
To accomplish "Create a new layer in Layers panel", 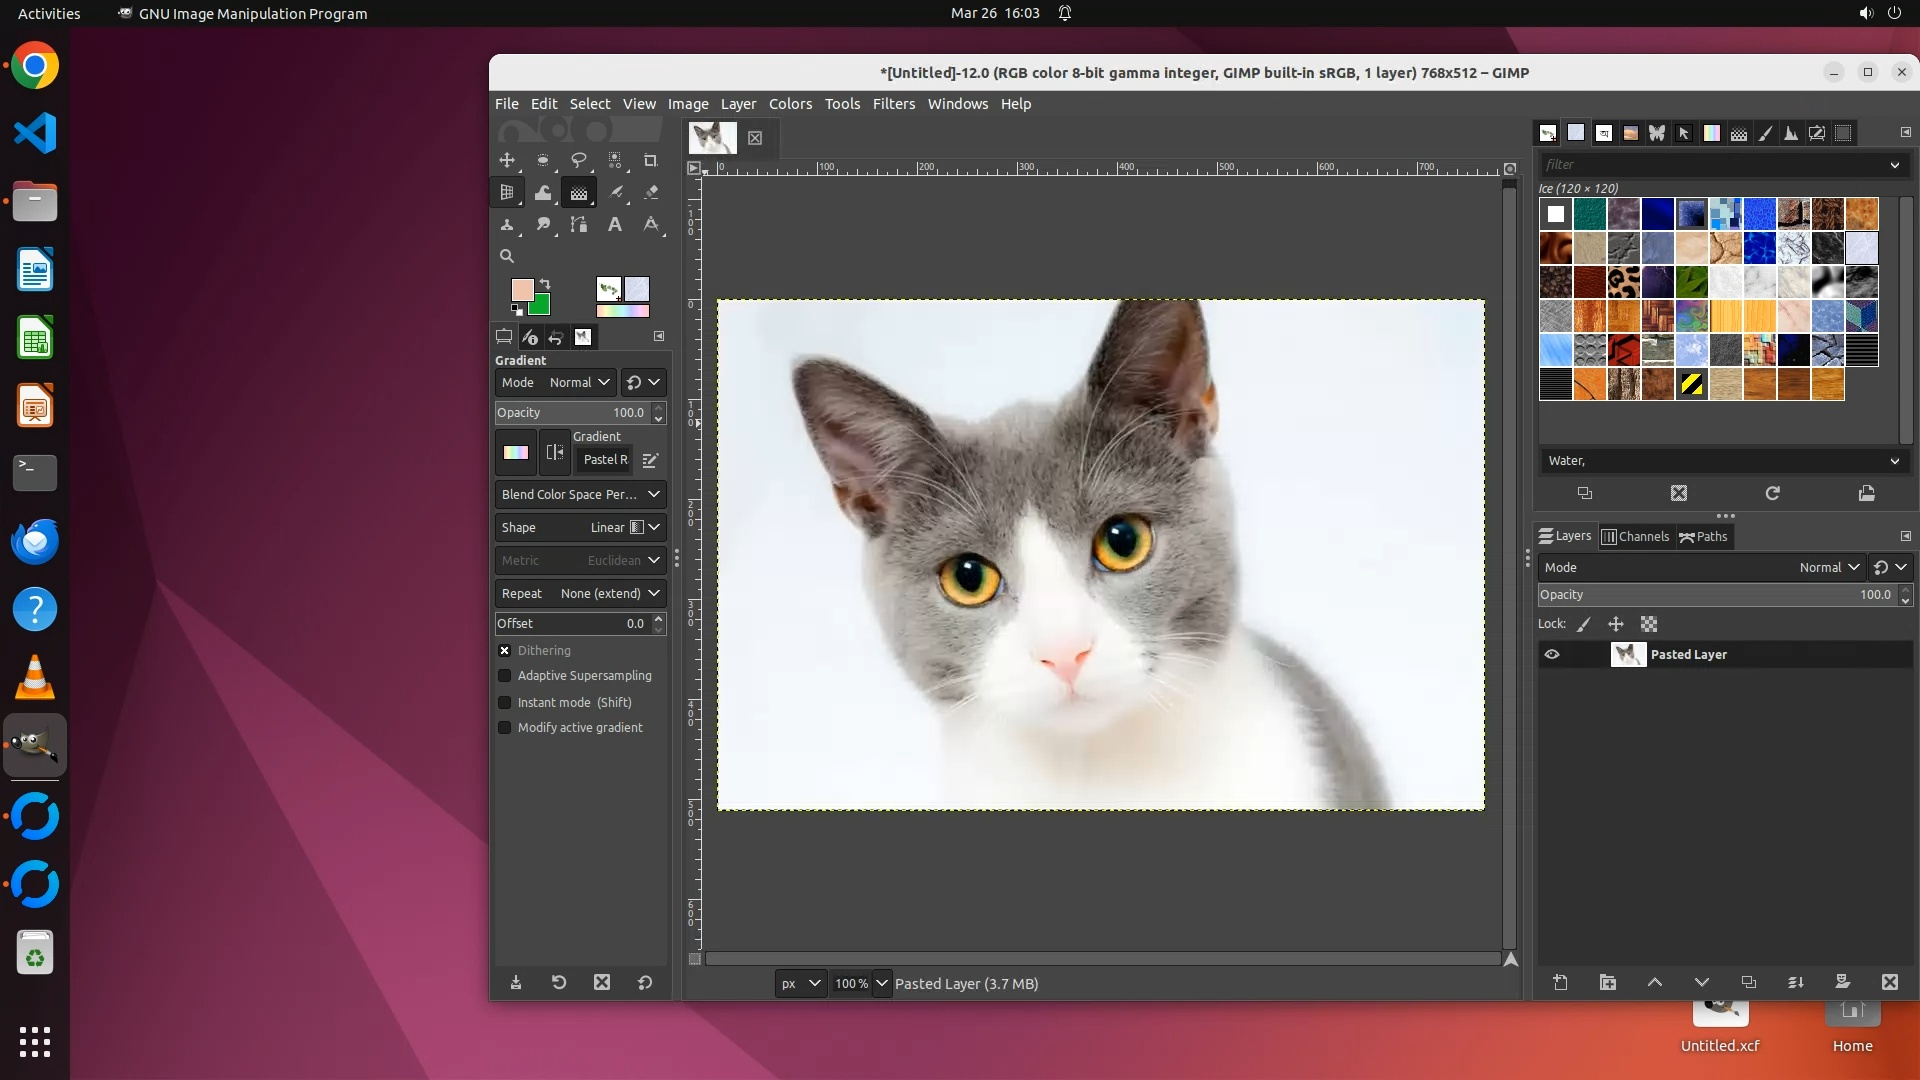I will tap(1560, 982).
